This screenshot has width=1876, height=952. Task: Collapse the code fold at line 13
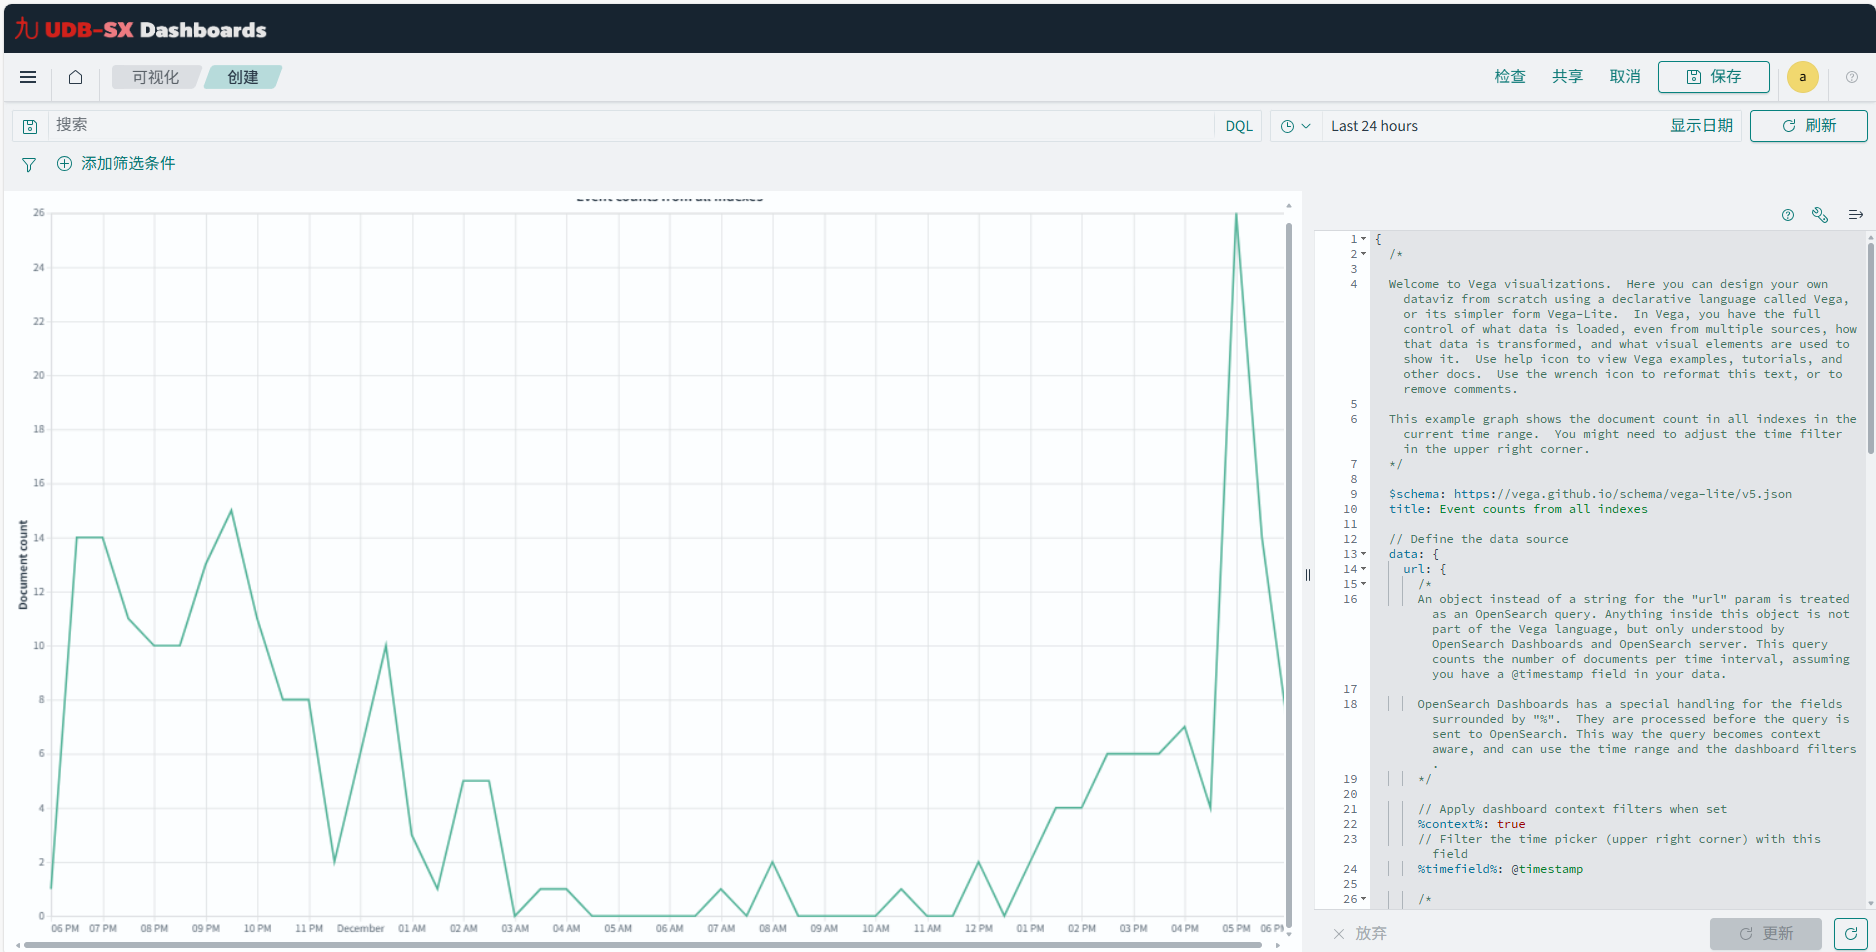1363,554
